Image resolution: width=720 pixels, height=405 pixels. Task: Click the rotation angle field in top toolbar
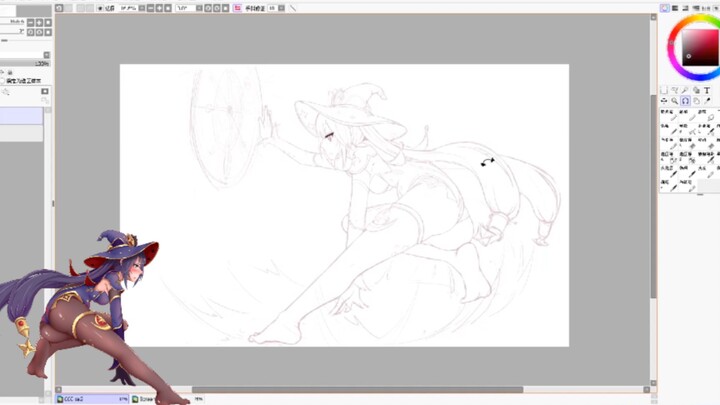[186, 8]
